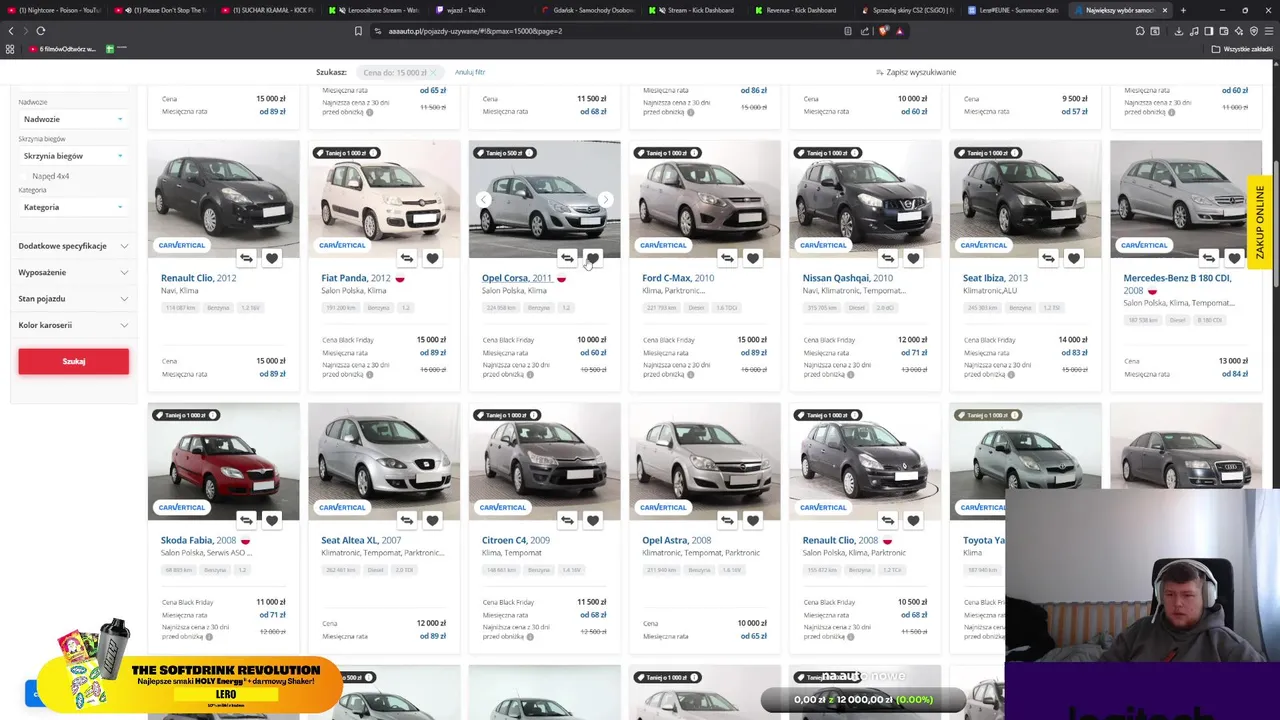Click Zapisz wyszukiwanie link
1280x720 pixels.
(916, 72)
